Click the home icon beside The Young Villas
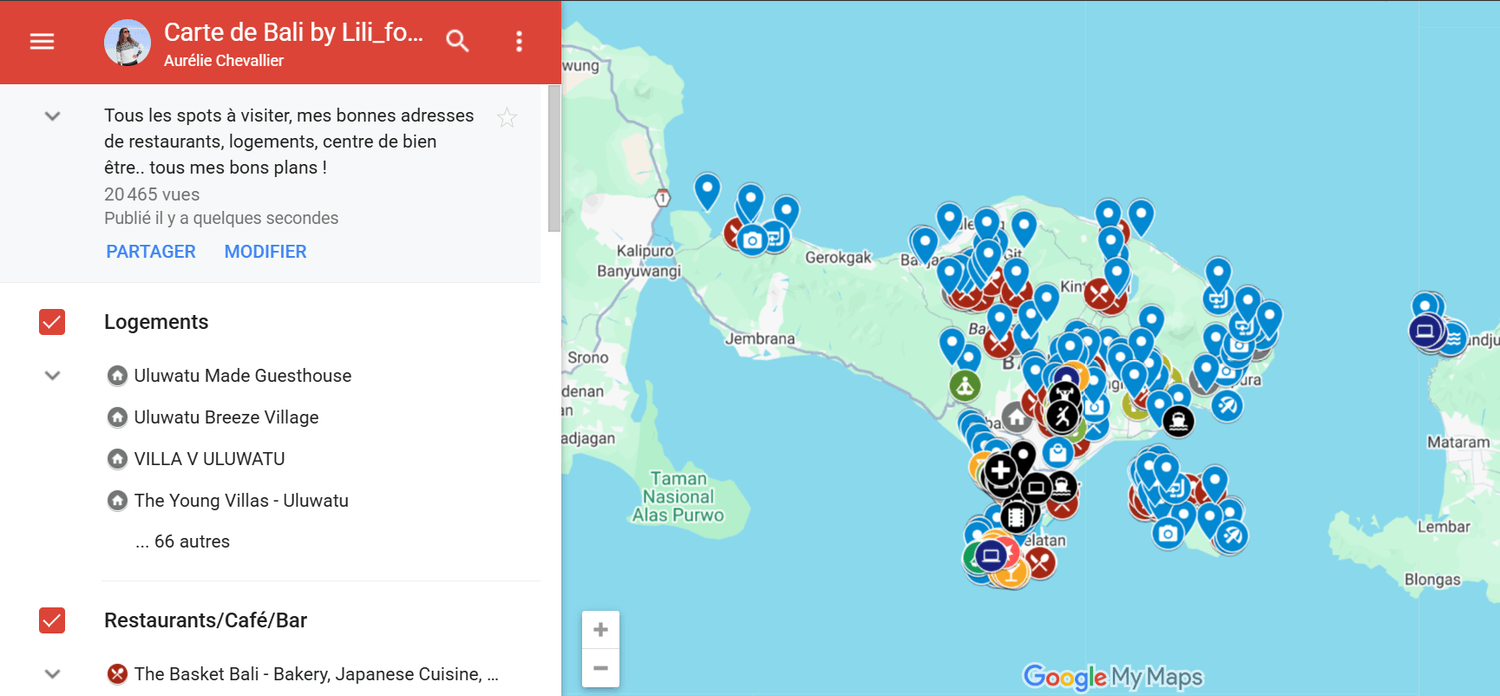This screenshot has height=696, width=1500. pos(117,501)
